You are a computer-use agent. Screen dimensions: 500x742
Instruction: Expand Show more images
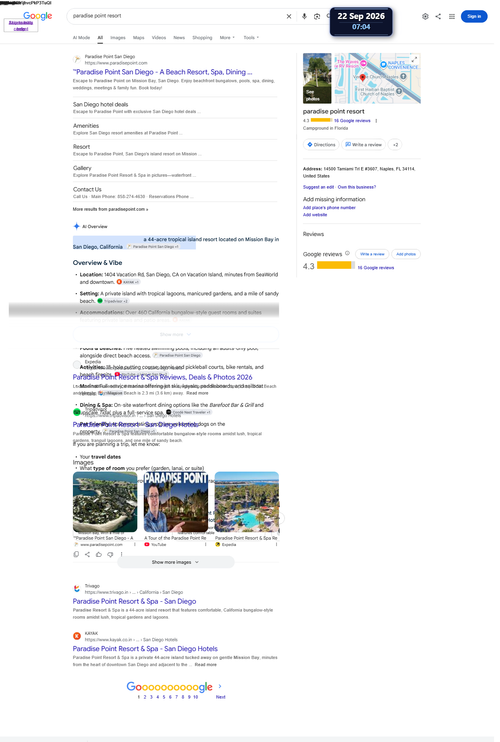pos(175,562)
